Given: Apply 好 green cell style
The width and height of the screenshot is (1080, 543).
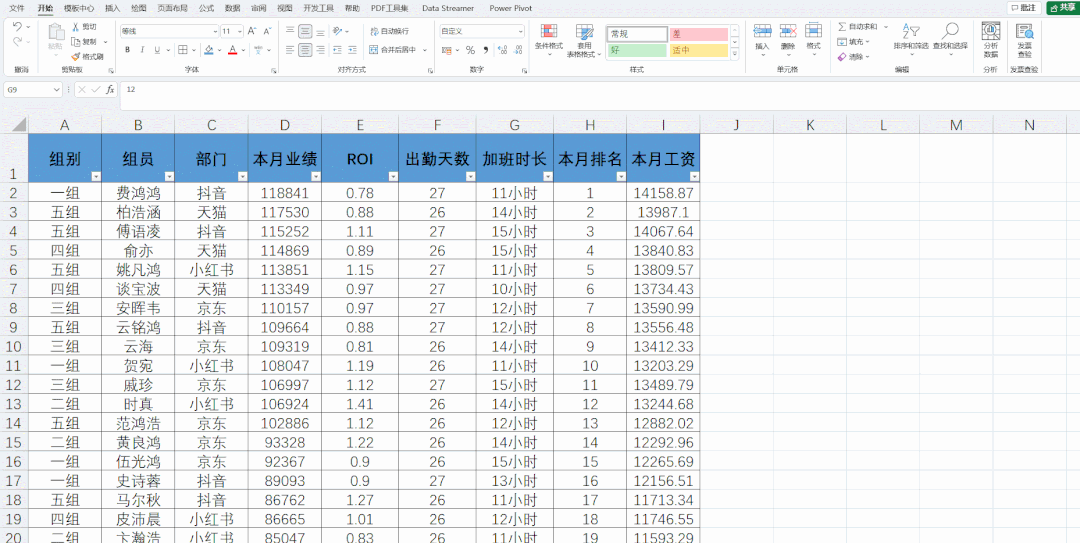Looking at the screenshot, I should [x=637, y=50].
